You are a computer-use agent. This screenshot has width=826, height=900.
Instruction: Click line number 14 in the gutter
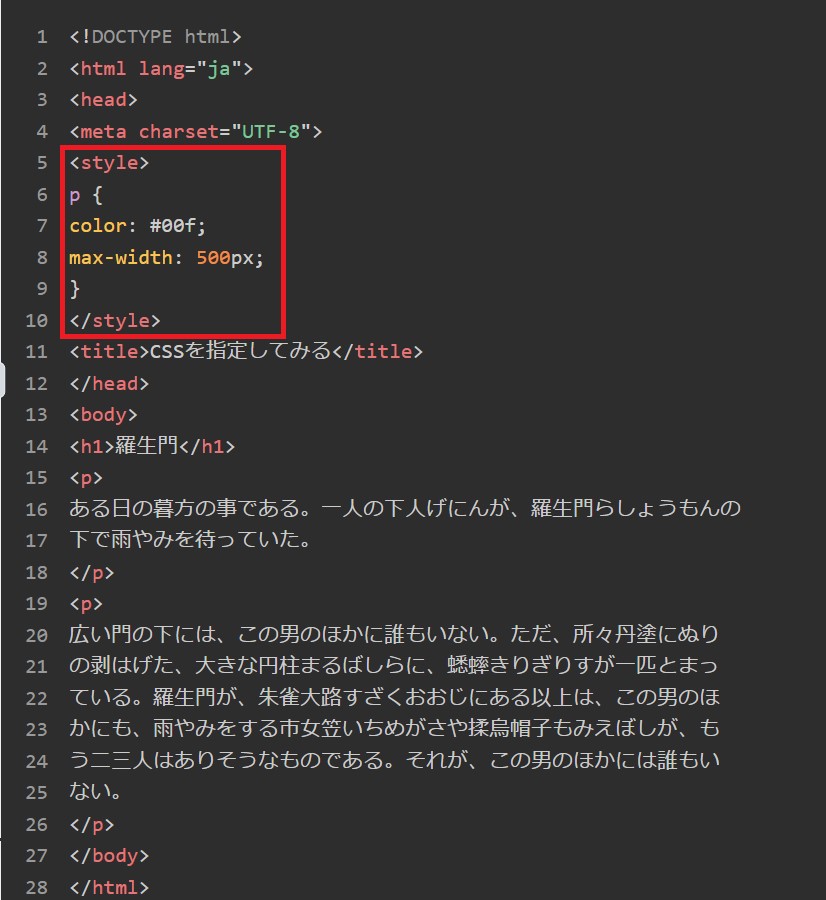(37, 446)
